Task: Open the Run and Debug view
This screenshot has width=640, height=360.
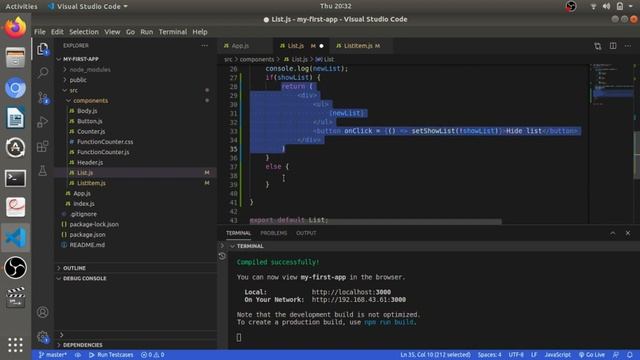Action: (43, 122)
